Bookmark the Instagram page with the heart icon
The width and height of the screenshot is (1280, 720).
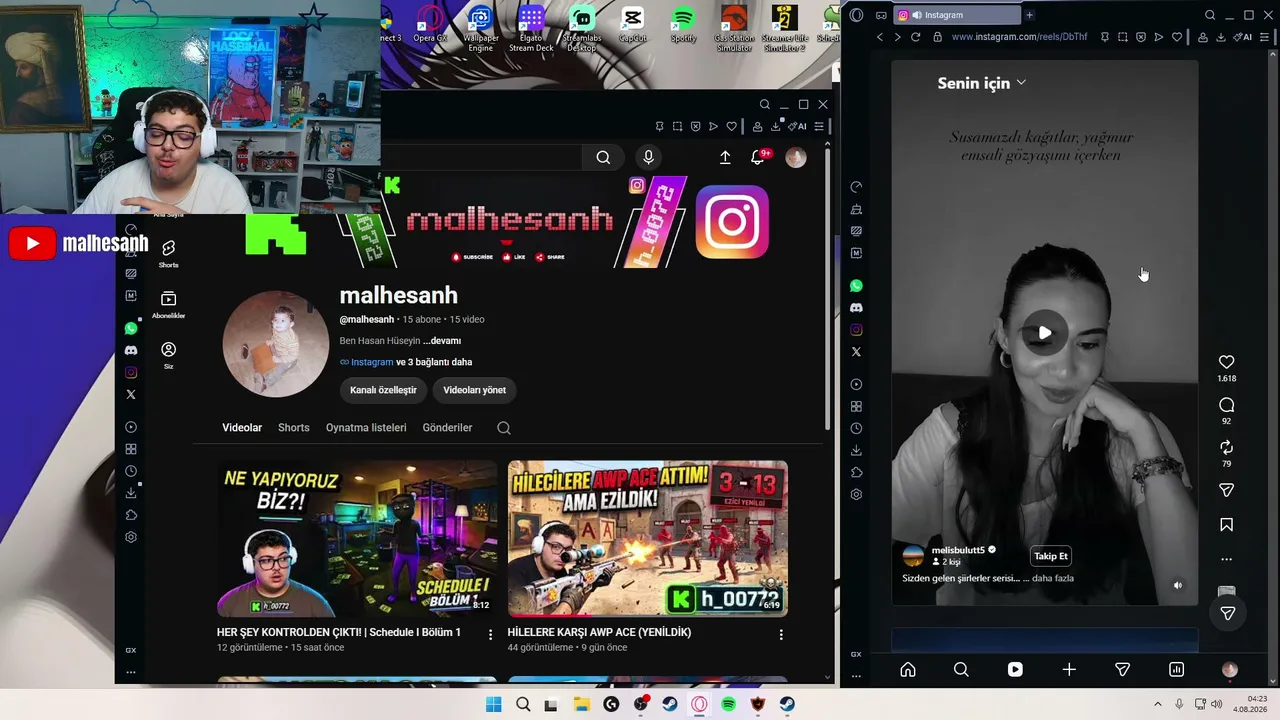(x=1177, y=37)
